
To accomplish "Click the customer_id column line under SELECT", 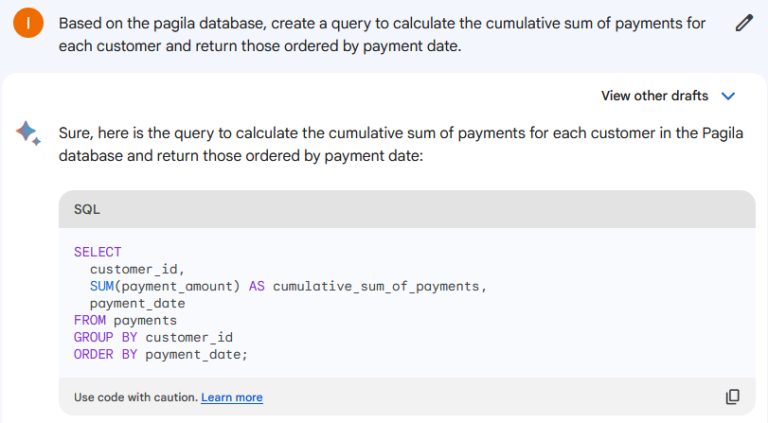I will (x=137, y=269).
